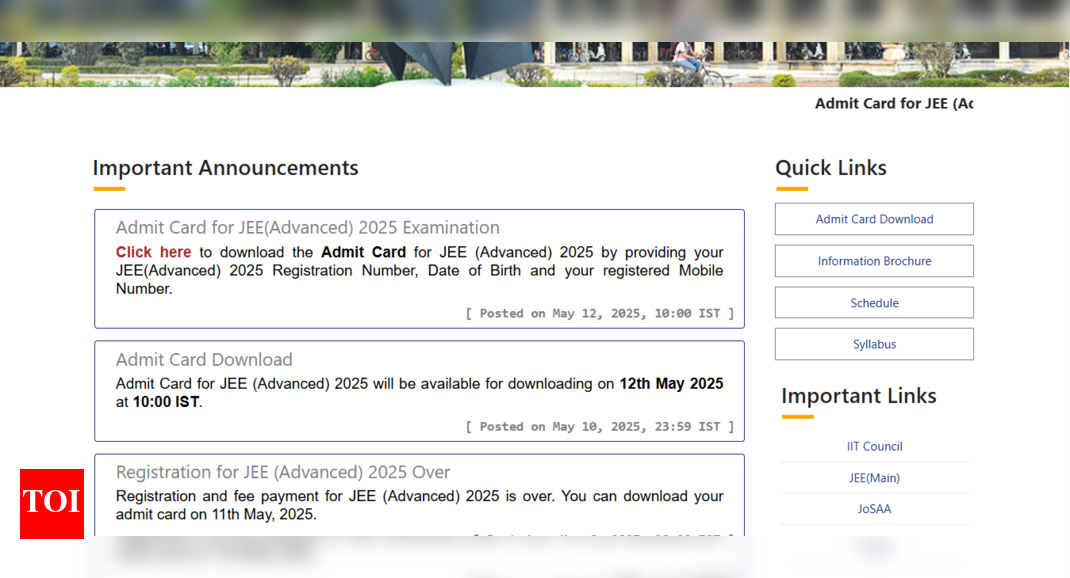The image size is (1070, 578).
Task: Open the Syllabus quick link button
Action: 874,344
